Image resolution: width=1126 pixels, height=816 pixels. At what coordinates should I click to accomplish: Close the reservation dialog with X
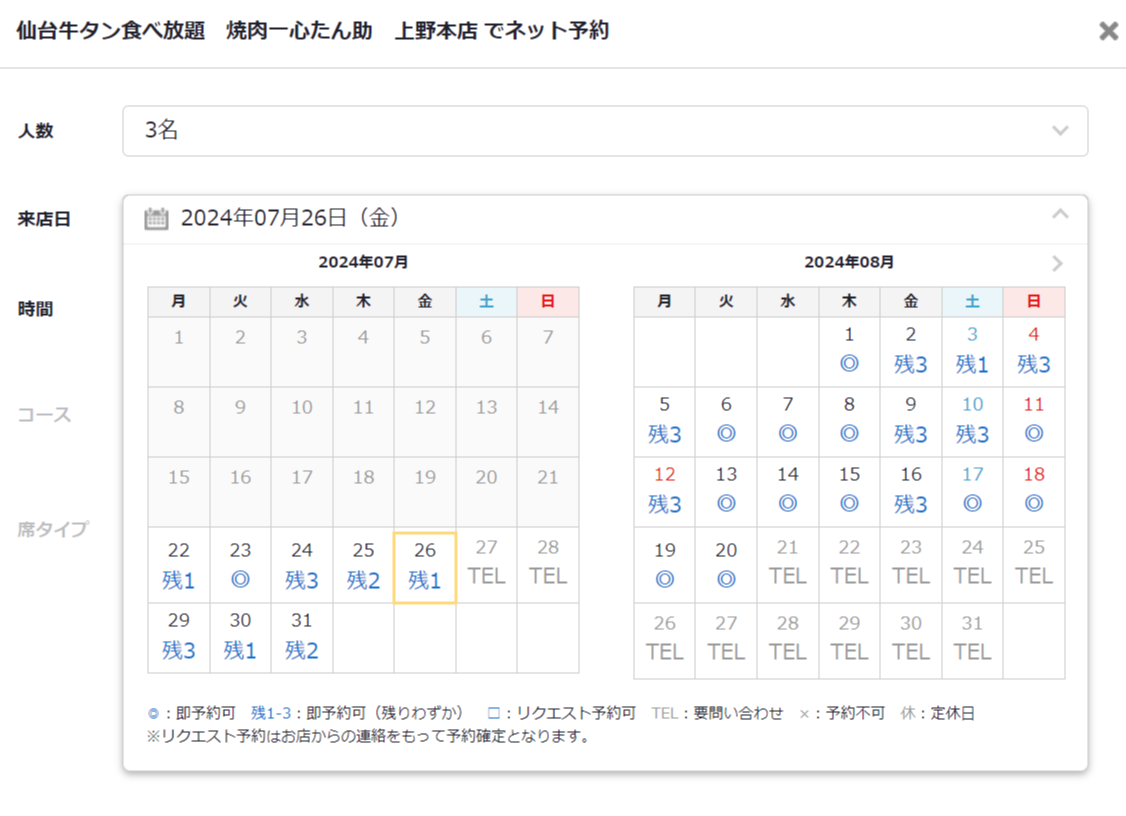[1108, 31]
